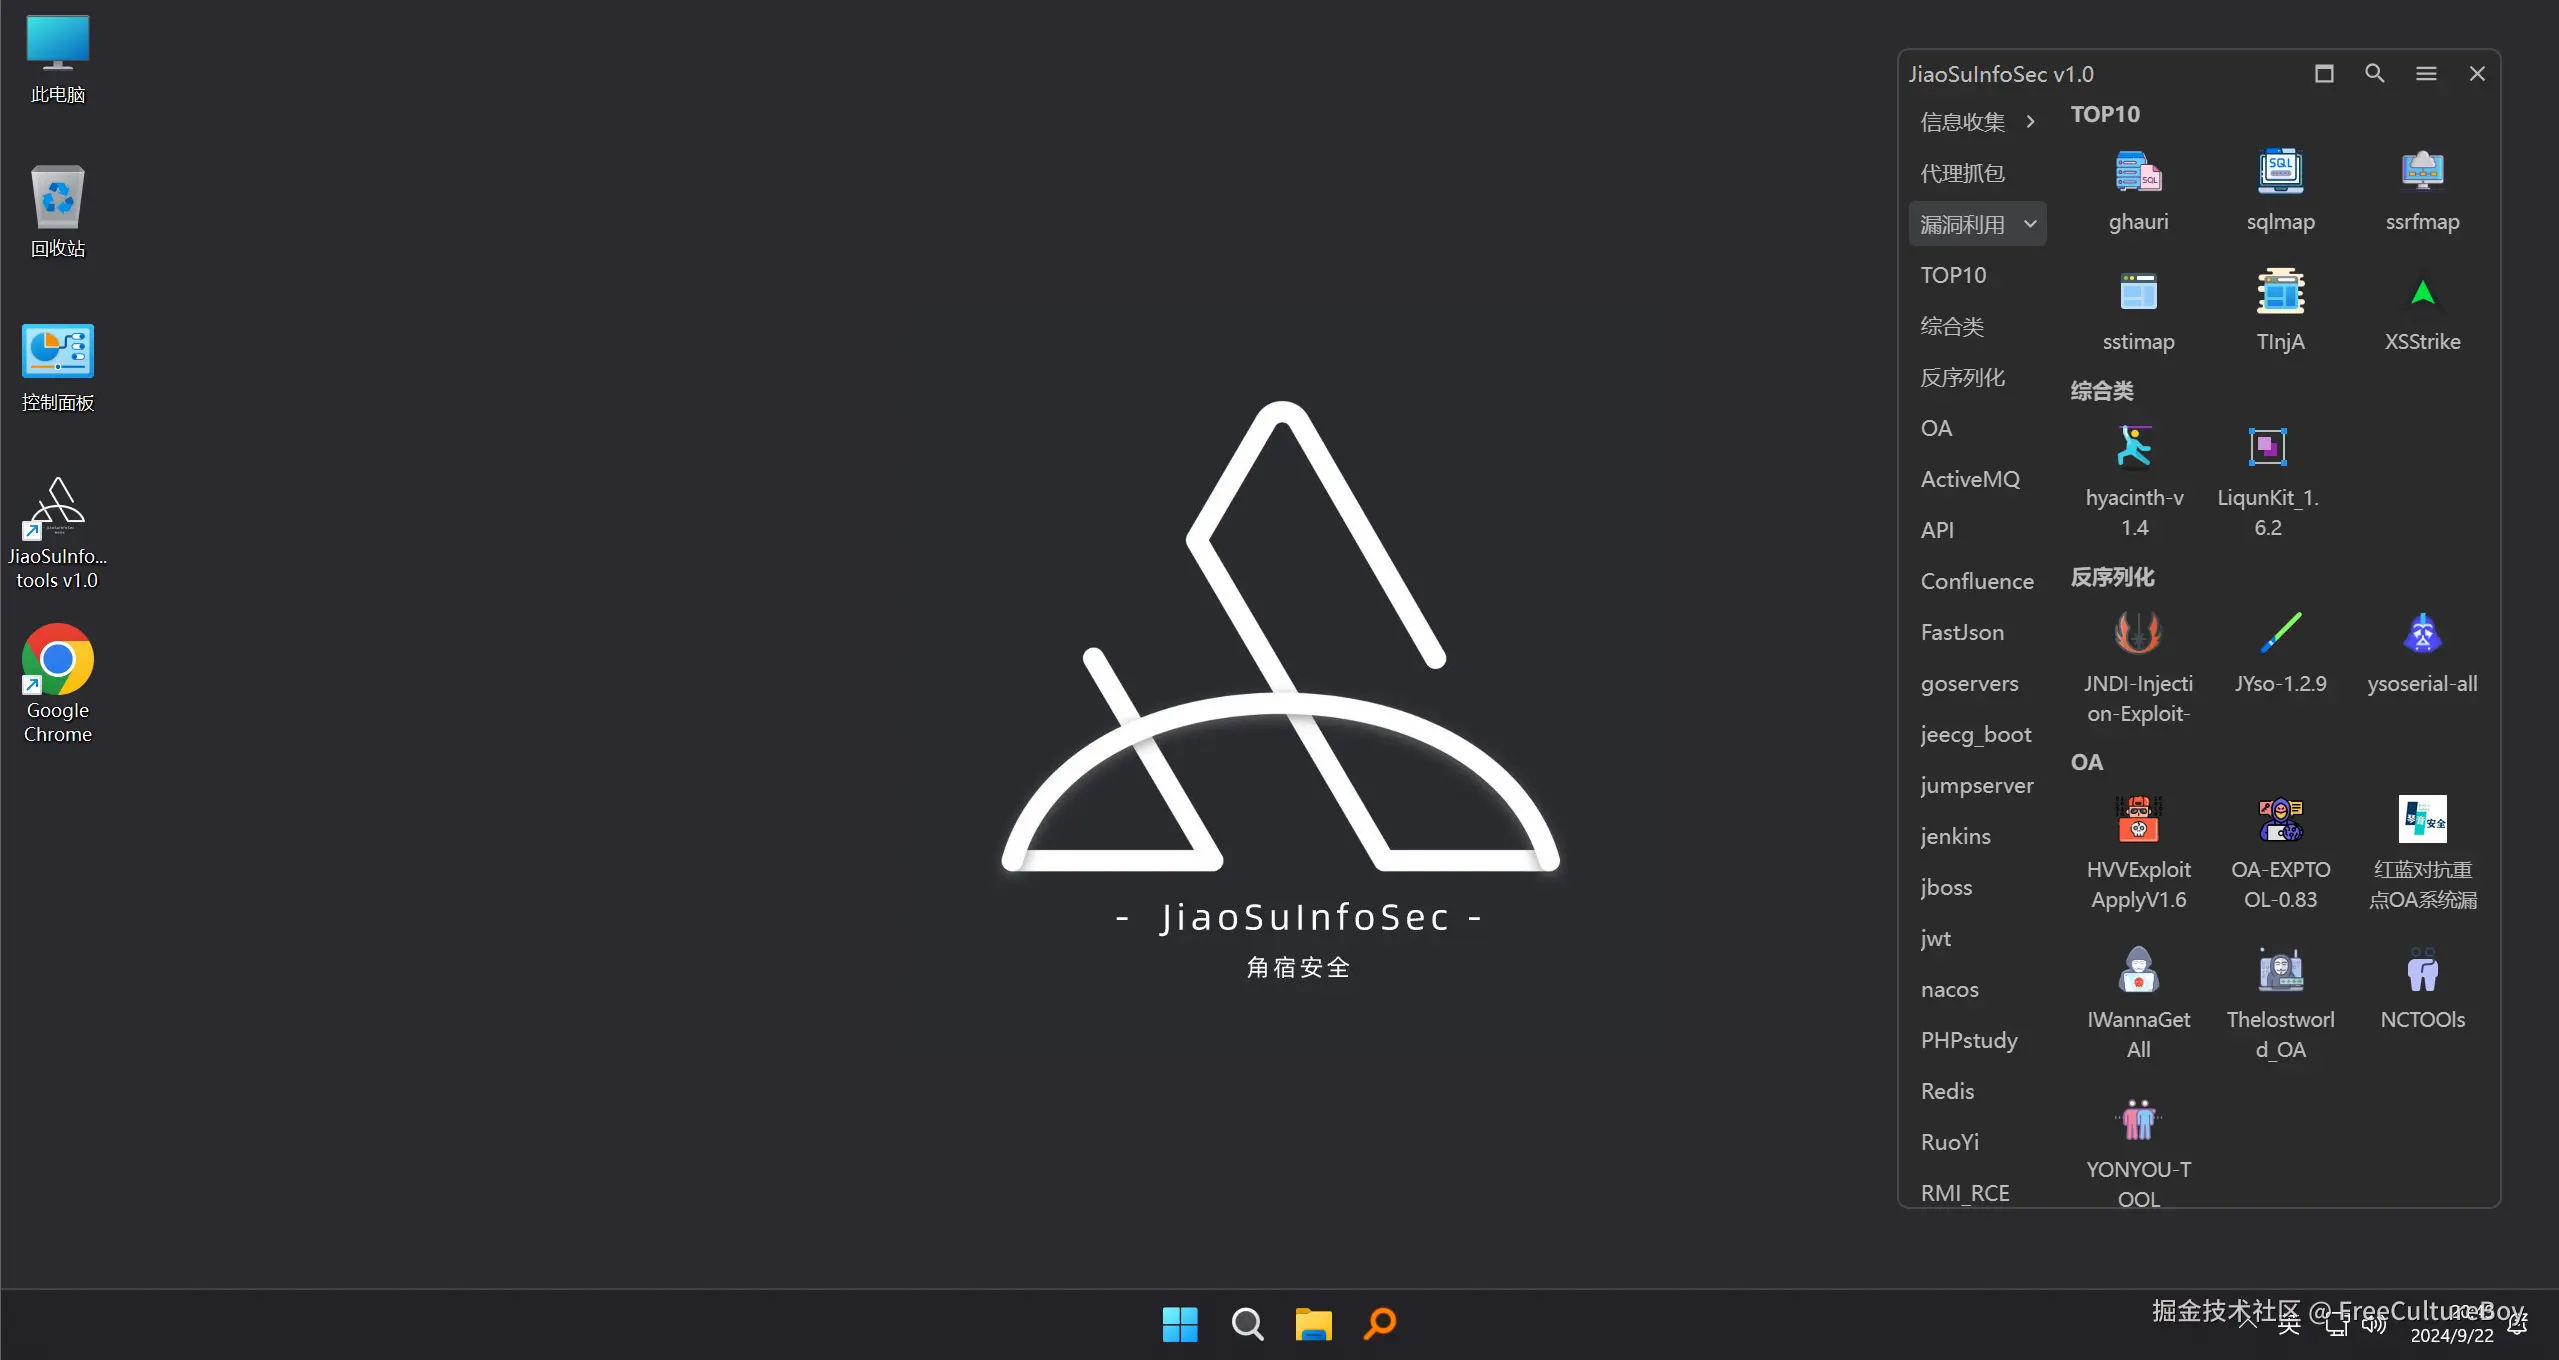
Task: Launch JYso-1.2.9 lightsaber icon
Action: point(2280,634)
